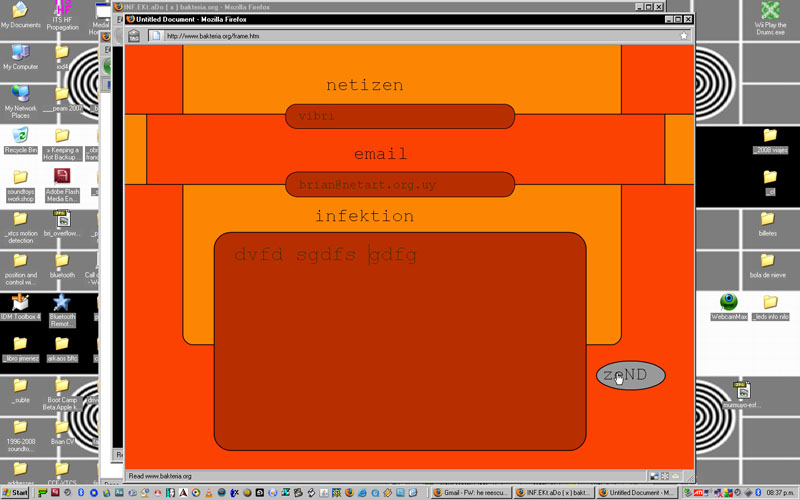
Task: Open the IDM Toolbox 4 icon
Action: [x=20, y=303]
